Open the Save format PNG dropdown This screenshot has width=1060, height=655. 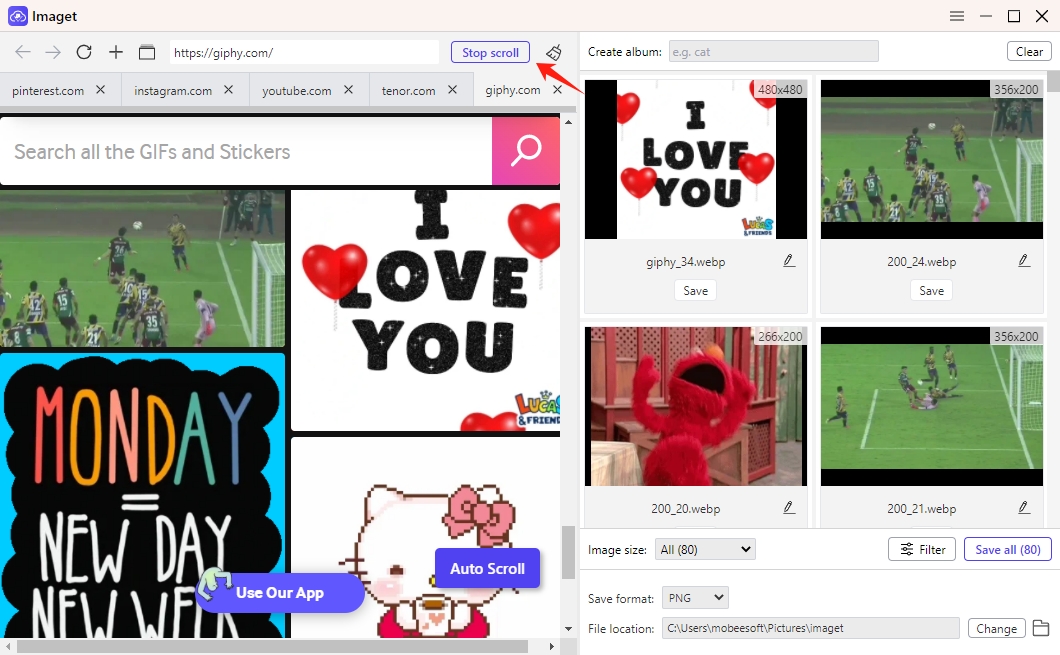(x=695, y=598)
